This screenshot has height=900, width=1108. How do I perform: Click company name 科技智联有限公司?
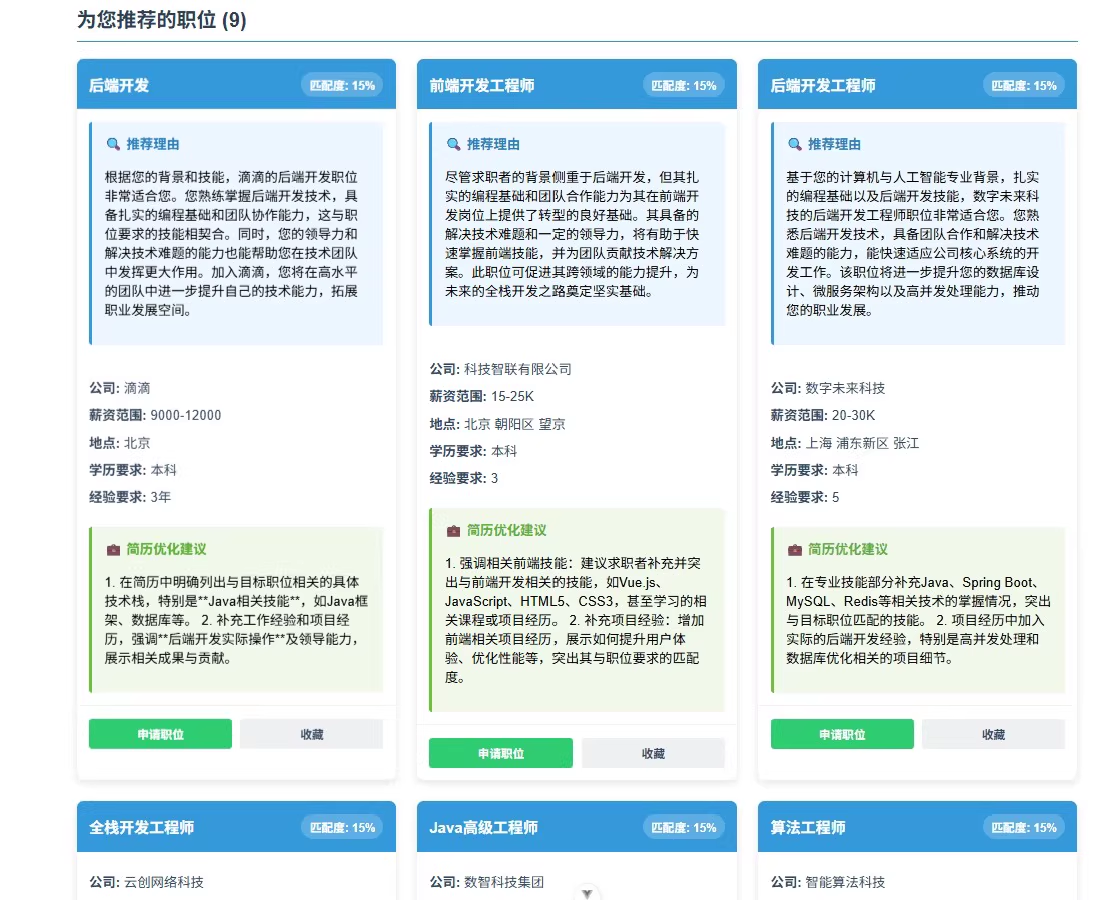click(518, 369)
